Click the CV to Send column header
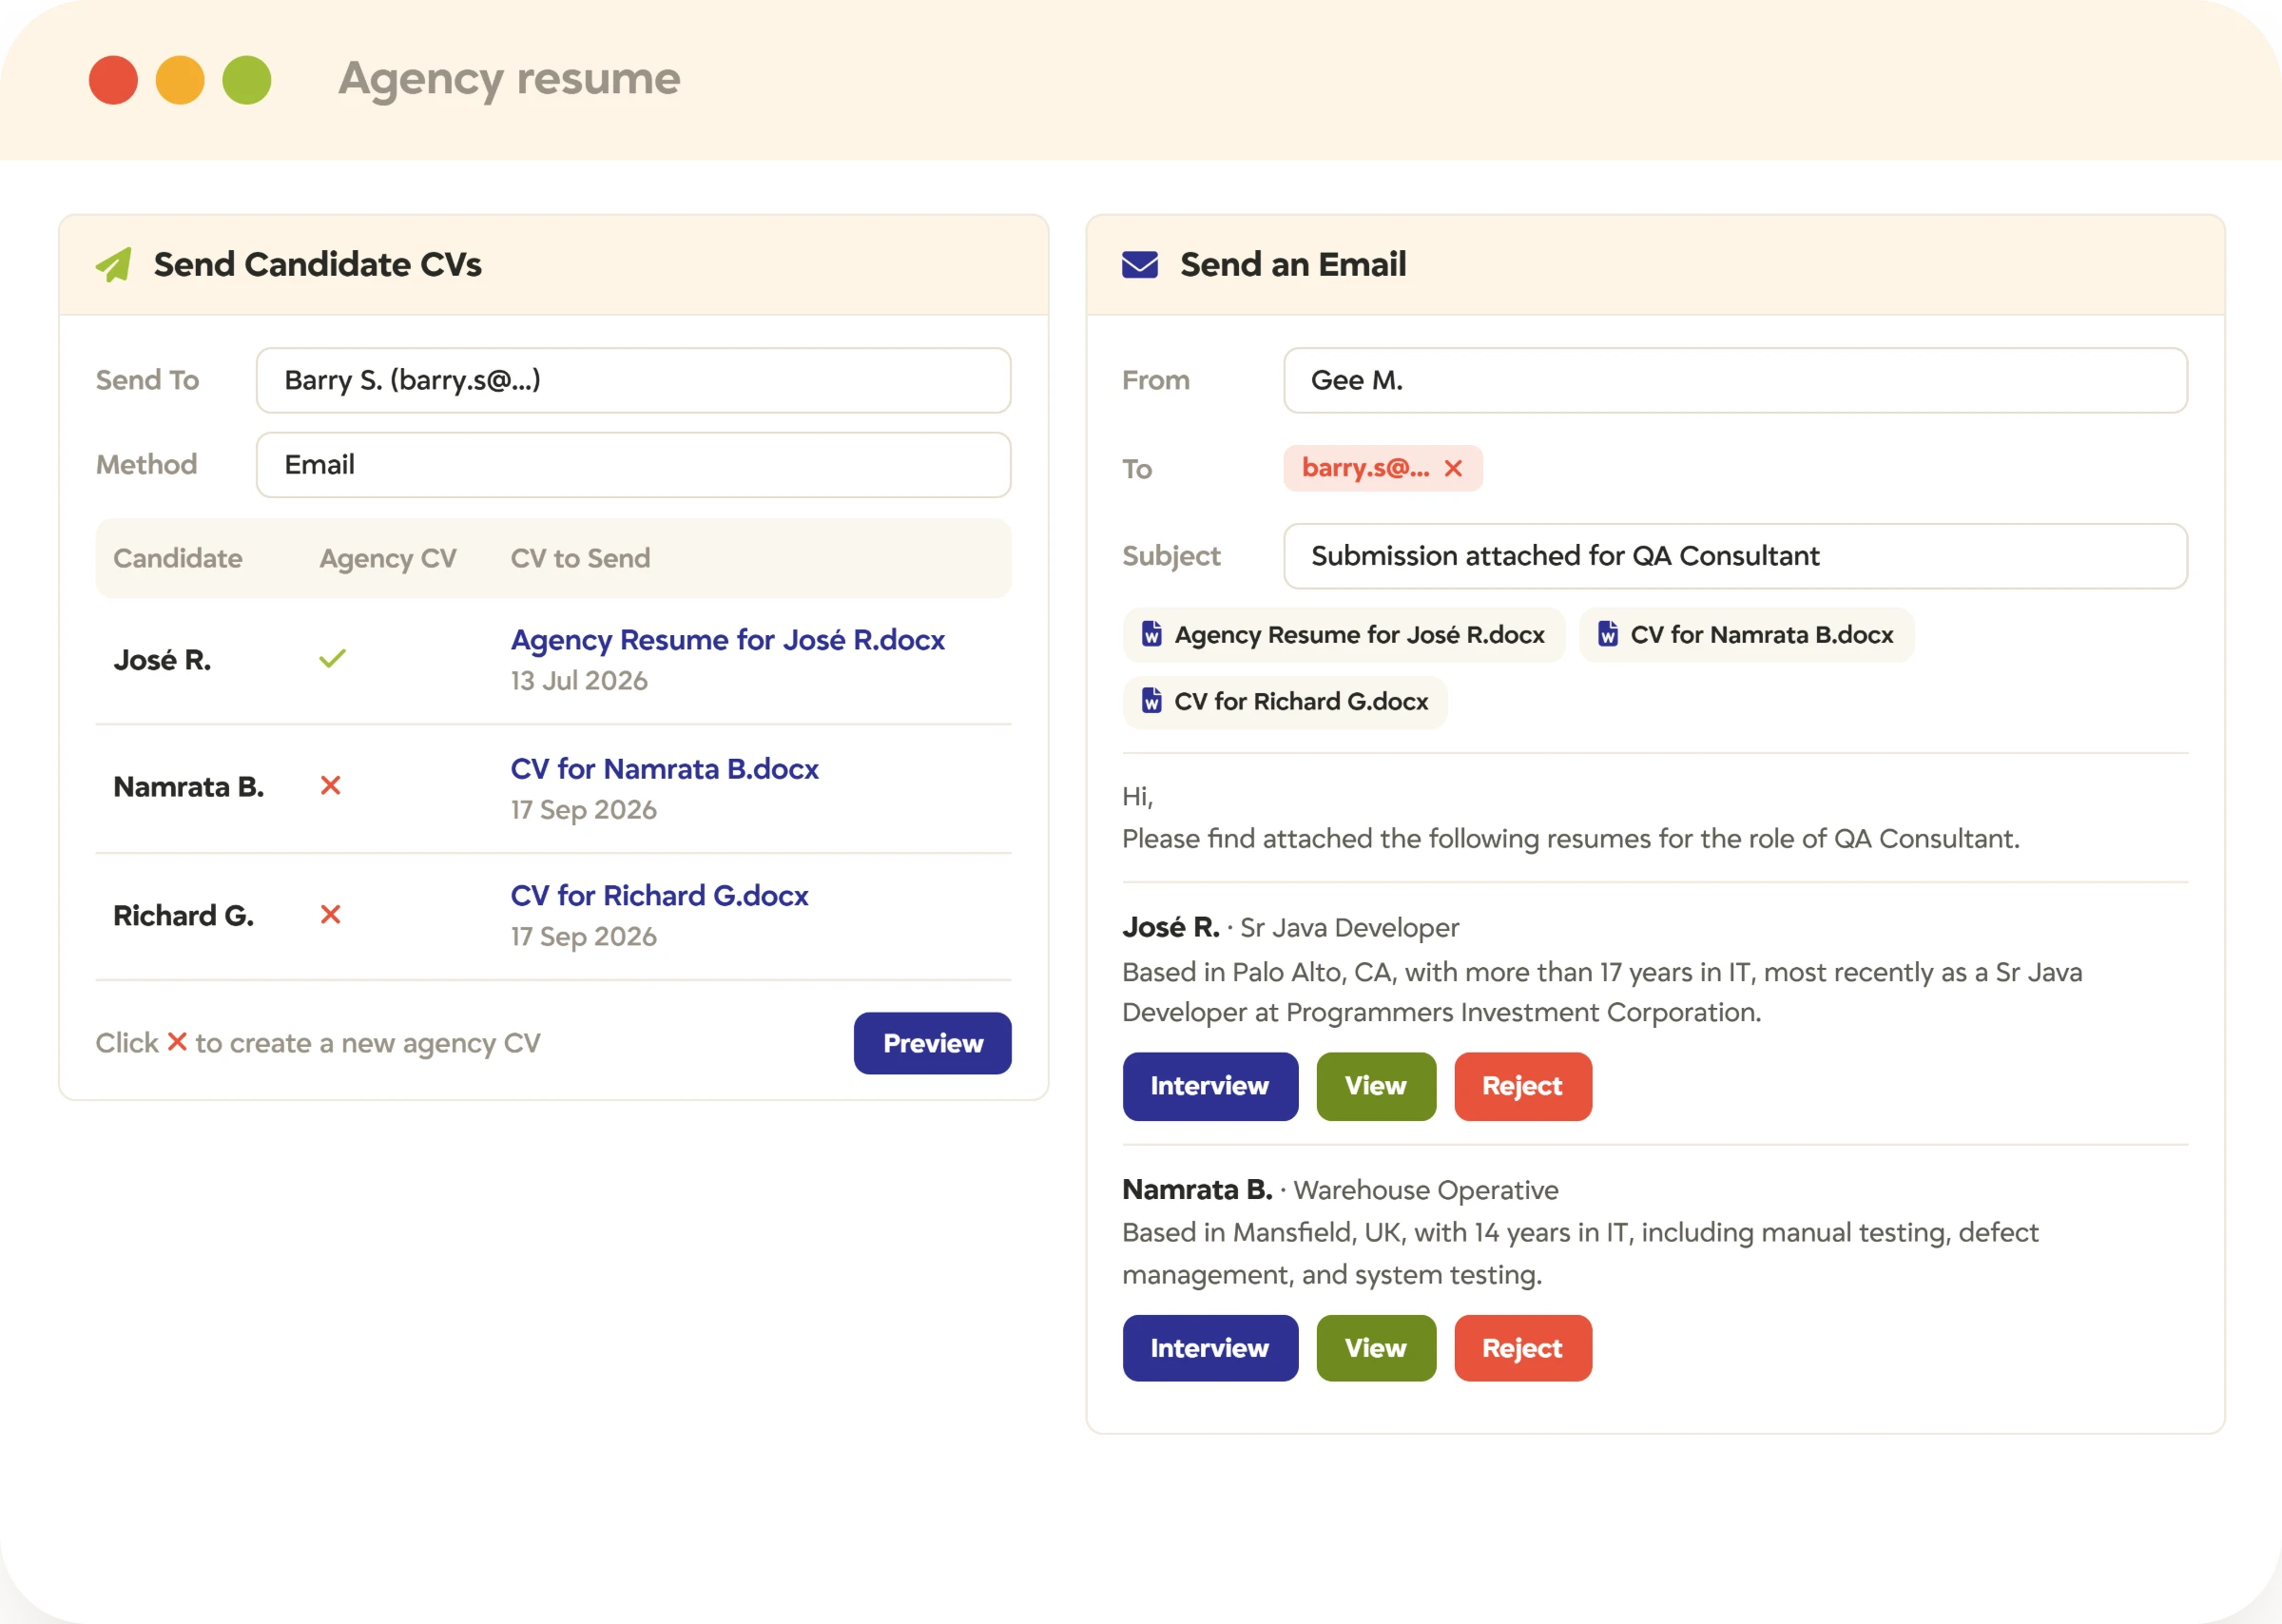This screenshot has height=1624, width=2282. [580, 558]
